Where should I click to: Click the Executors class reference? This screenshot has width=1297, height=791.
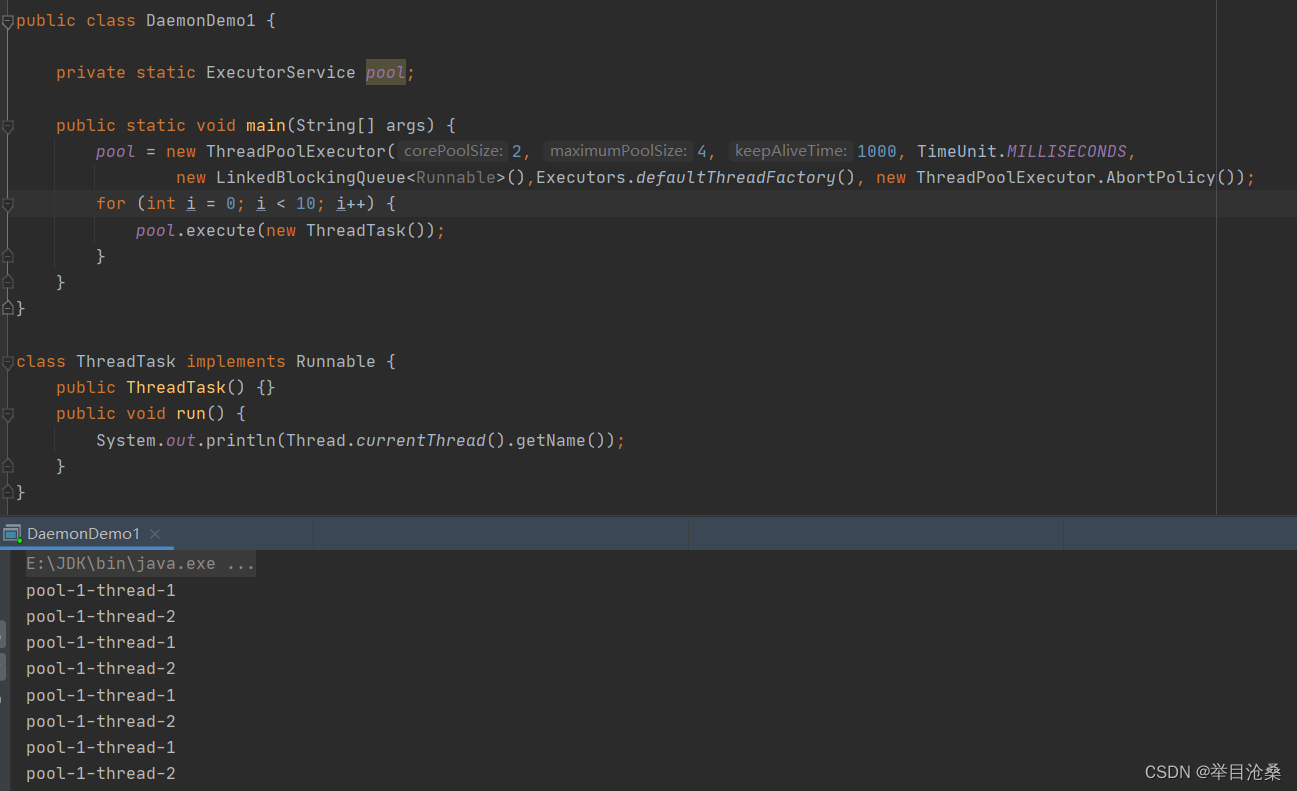pos(581,178)
